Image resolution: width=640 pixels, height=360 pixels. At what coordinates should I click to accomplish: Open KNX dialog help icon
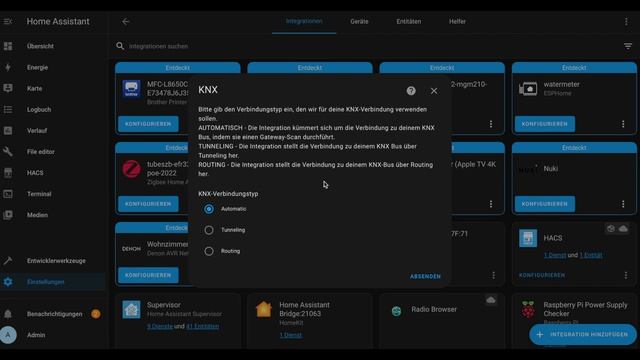[411, 91]
